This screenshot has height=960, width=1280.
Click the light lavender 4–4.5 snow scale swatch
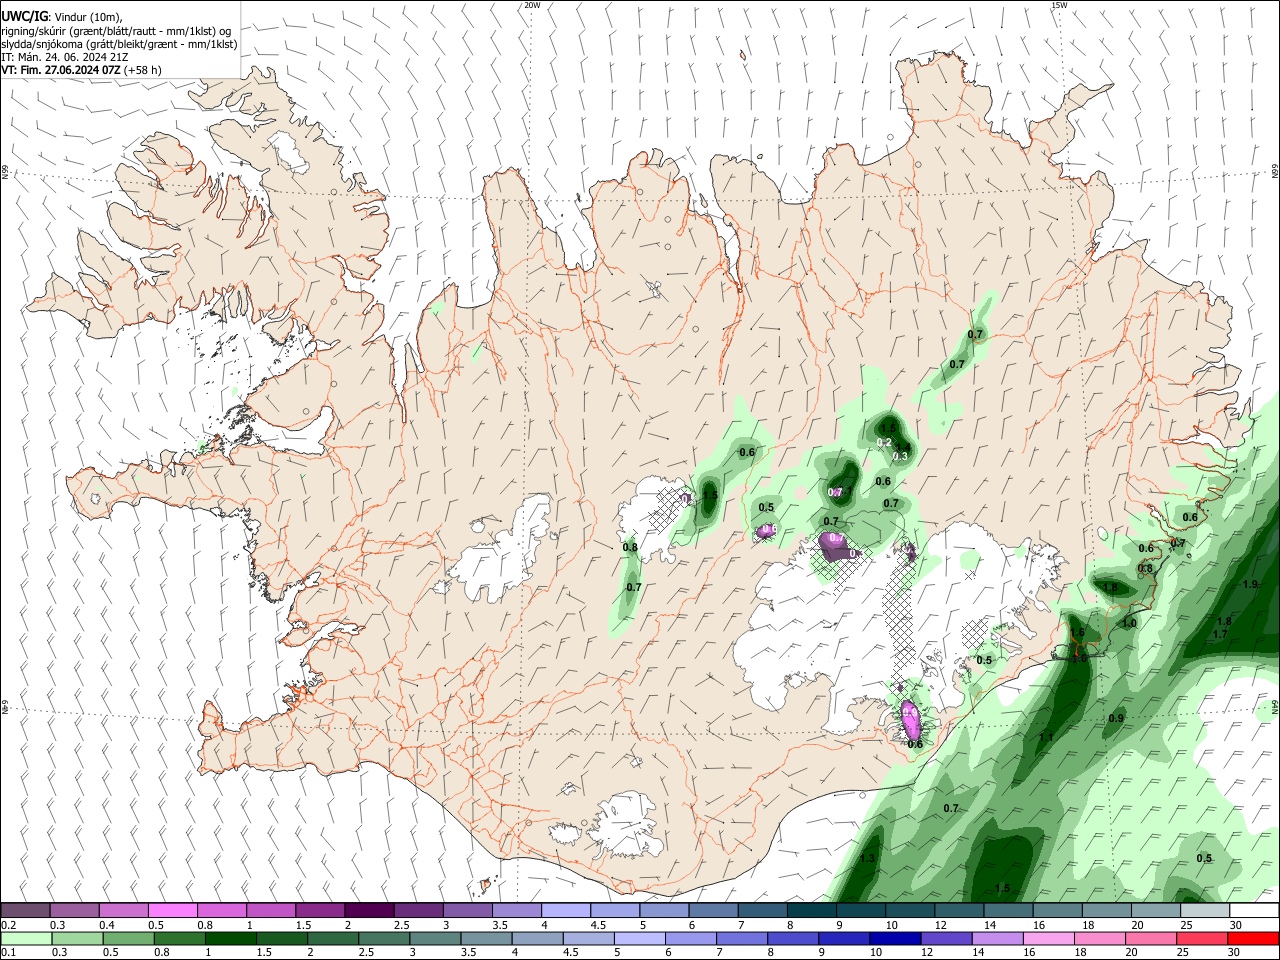tap(564, 910)
